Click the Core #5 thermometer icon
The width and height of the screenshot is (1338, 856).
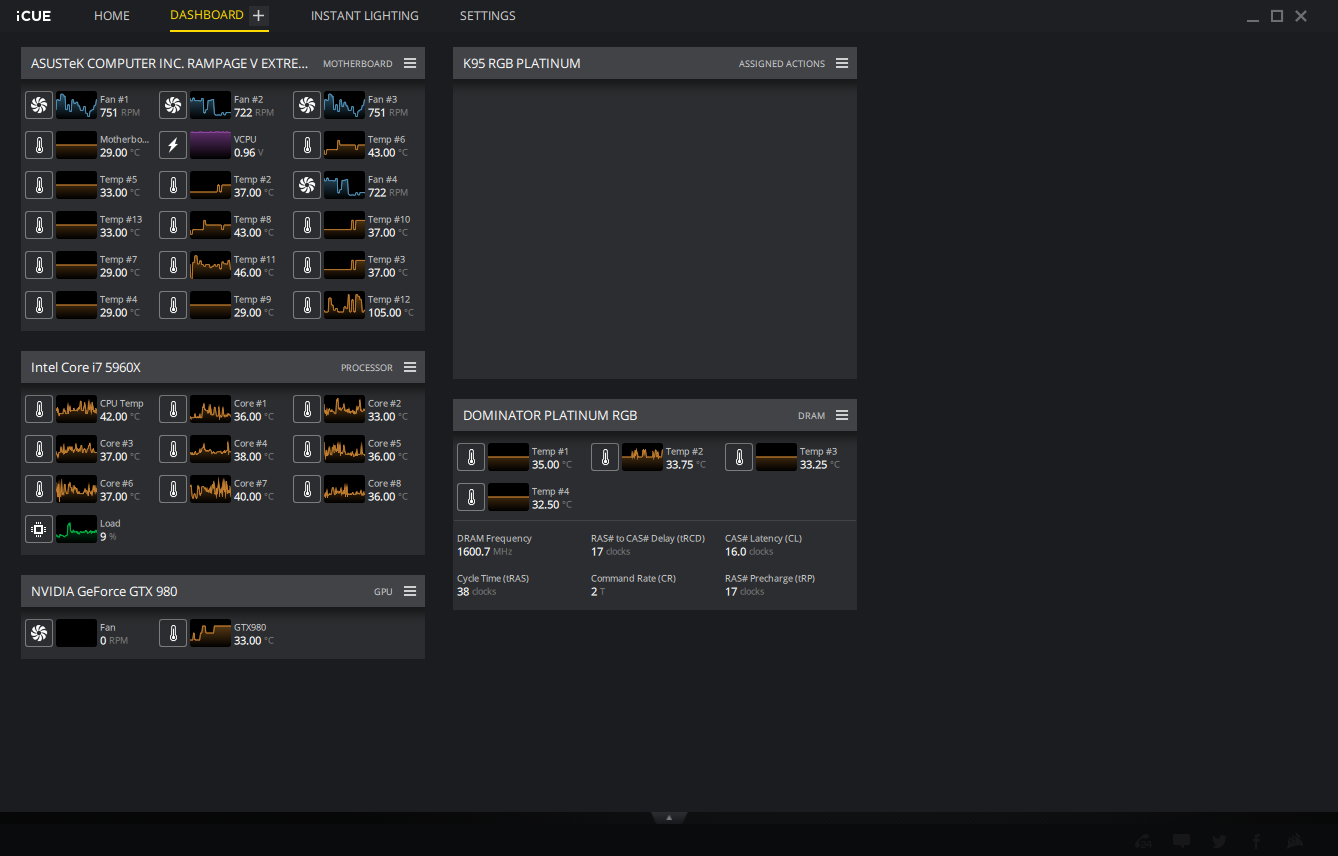tap(307, 449)
